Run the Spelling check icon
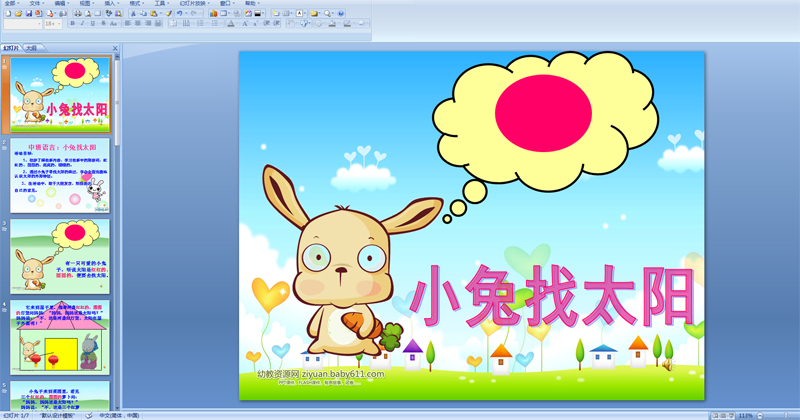The height and width of the screenshot is (420, 800). (109, 13)
